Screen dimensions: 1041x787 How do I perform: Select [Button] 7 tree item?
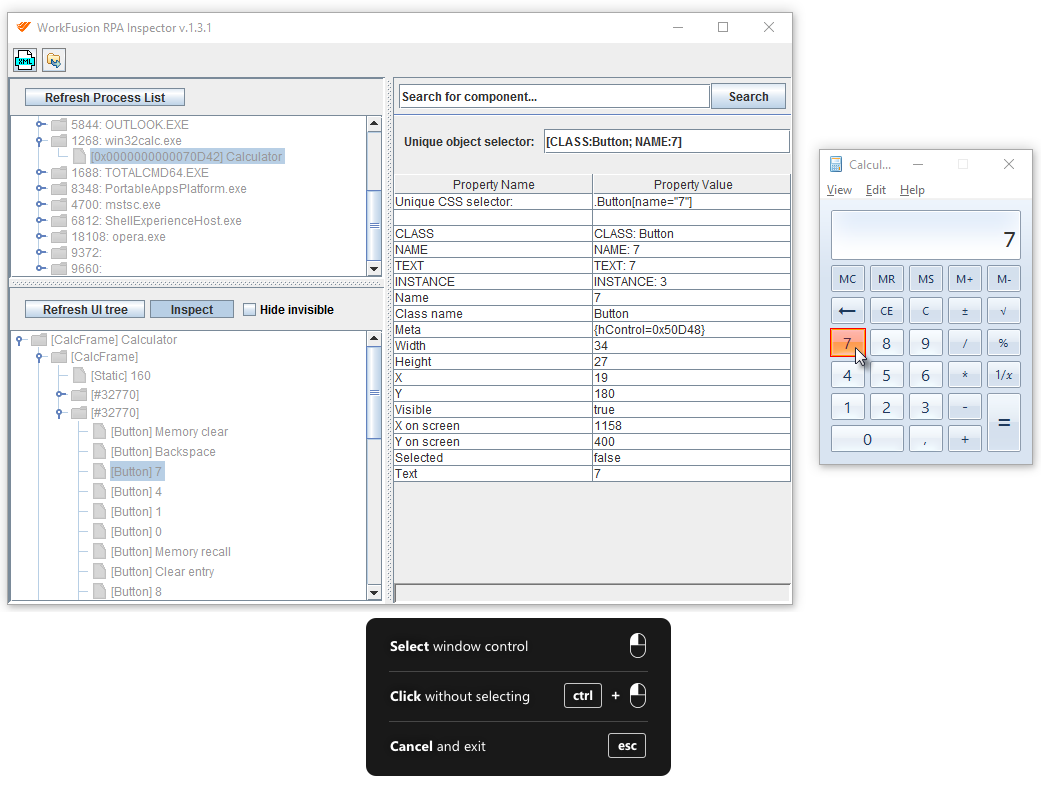click(x=137, y=472)
